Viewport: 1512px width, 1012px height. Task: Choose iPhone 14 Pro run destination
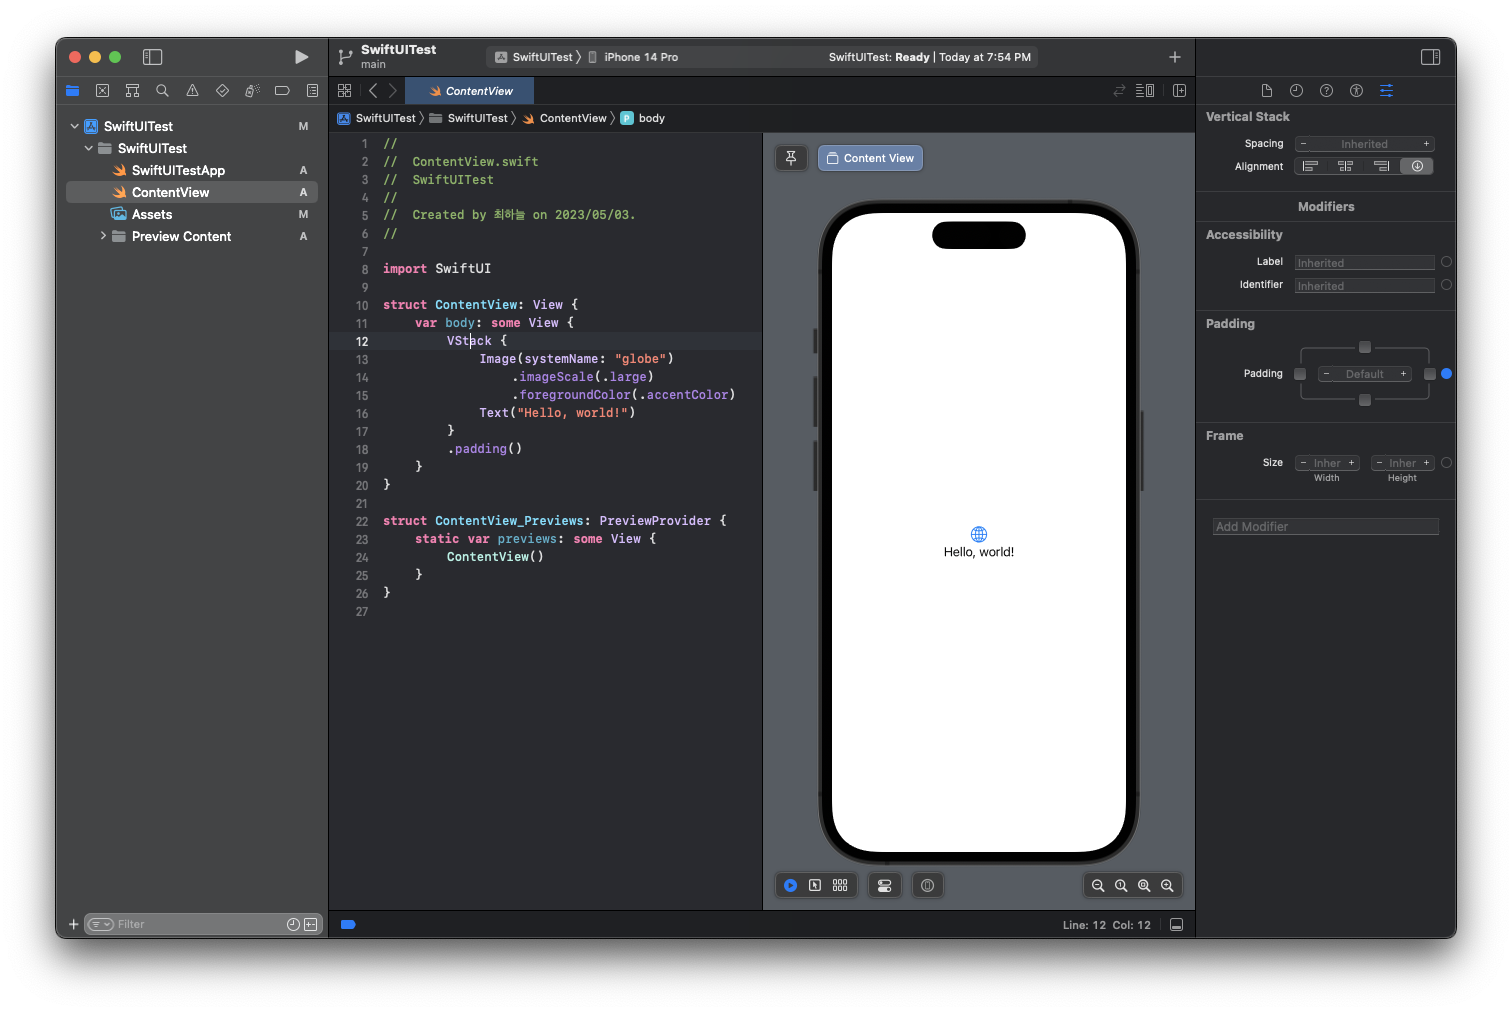click(x=633, y=57)
